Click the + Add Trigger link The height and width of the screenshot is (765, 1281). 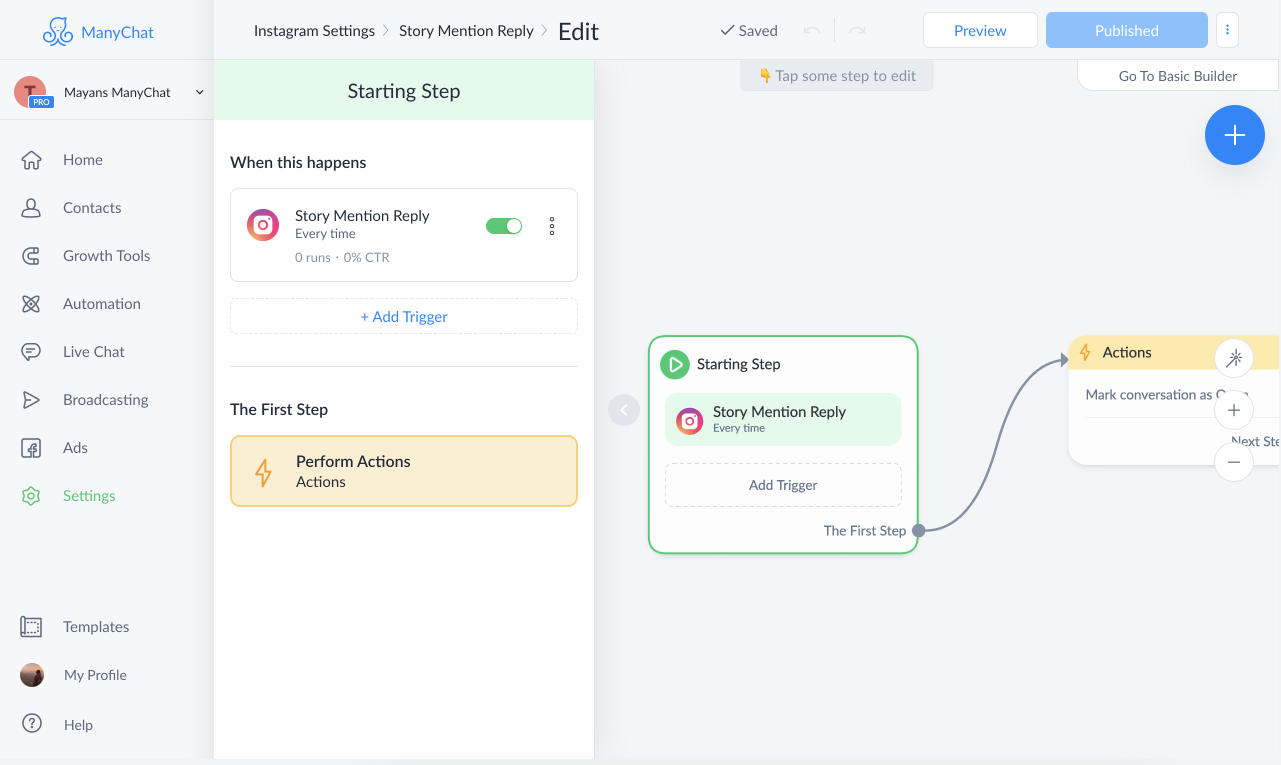pyautogui.click(x=404, y=316)
